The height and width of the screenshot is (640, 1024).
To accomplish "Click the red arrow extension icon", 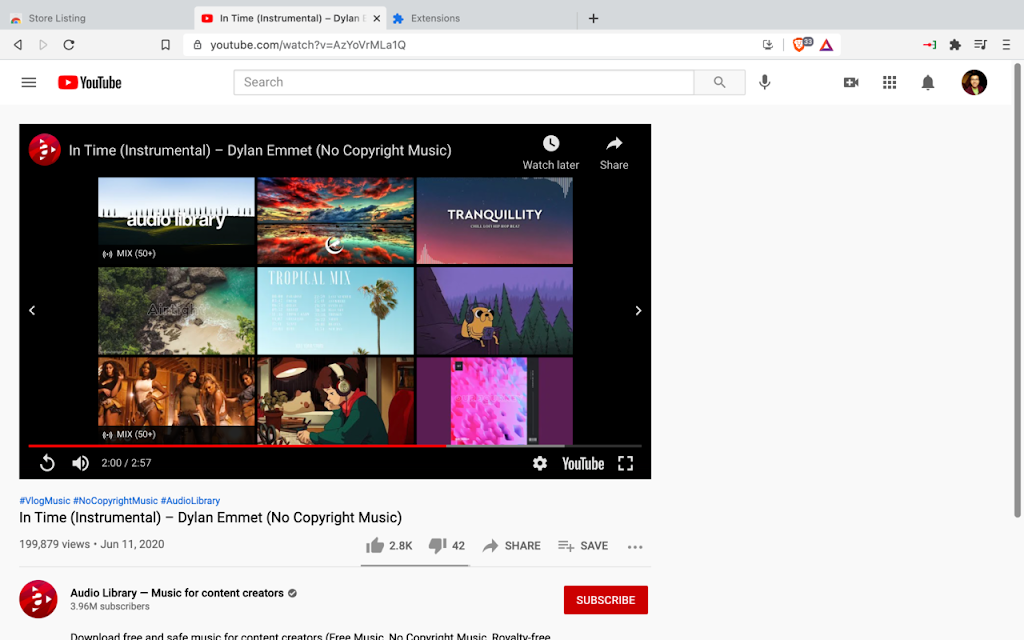I will coord(929,45).
